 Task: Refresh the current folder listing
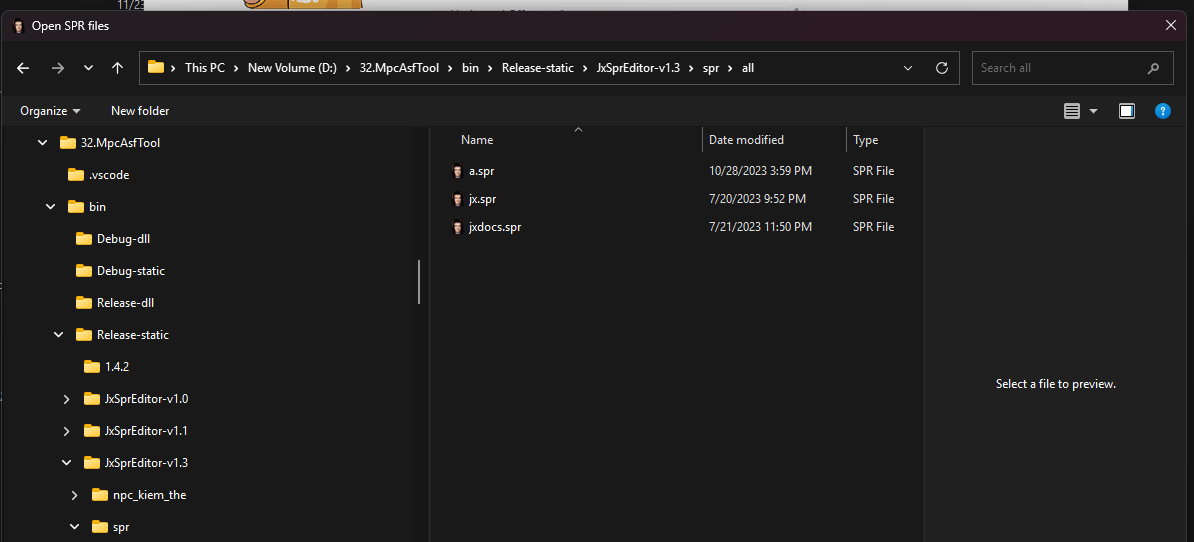[941, 68]
